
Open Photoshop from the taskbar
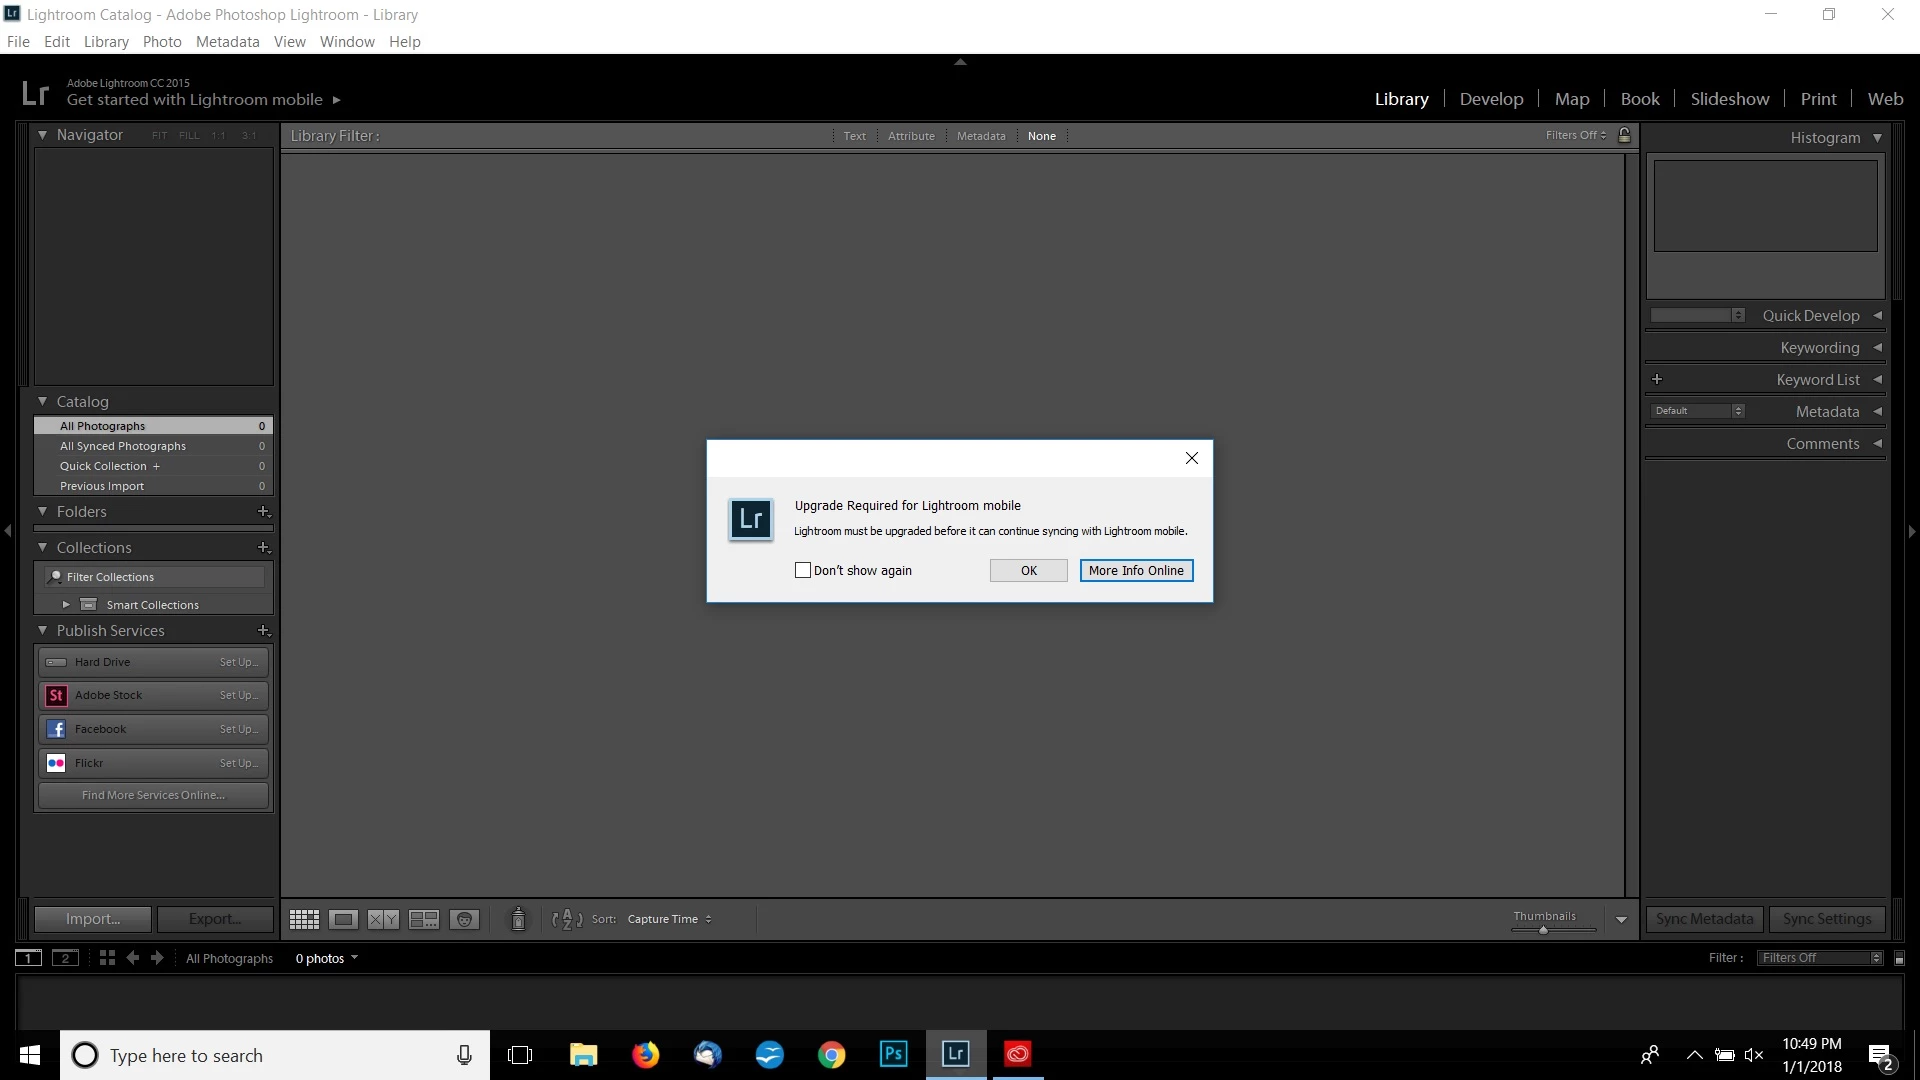(893, 1054)
